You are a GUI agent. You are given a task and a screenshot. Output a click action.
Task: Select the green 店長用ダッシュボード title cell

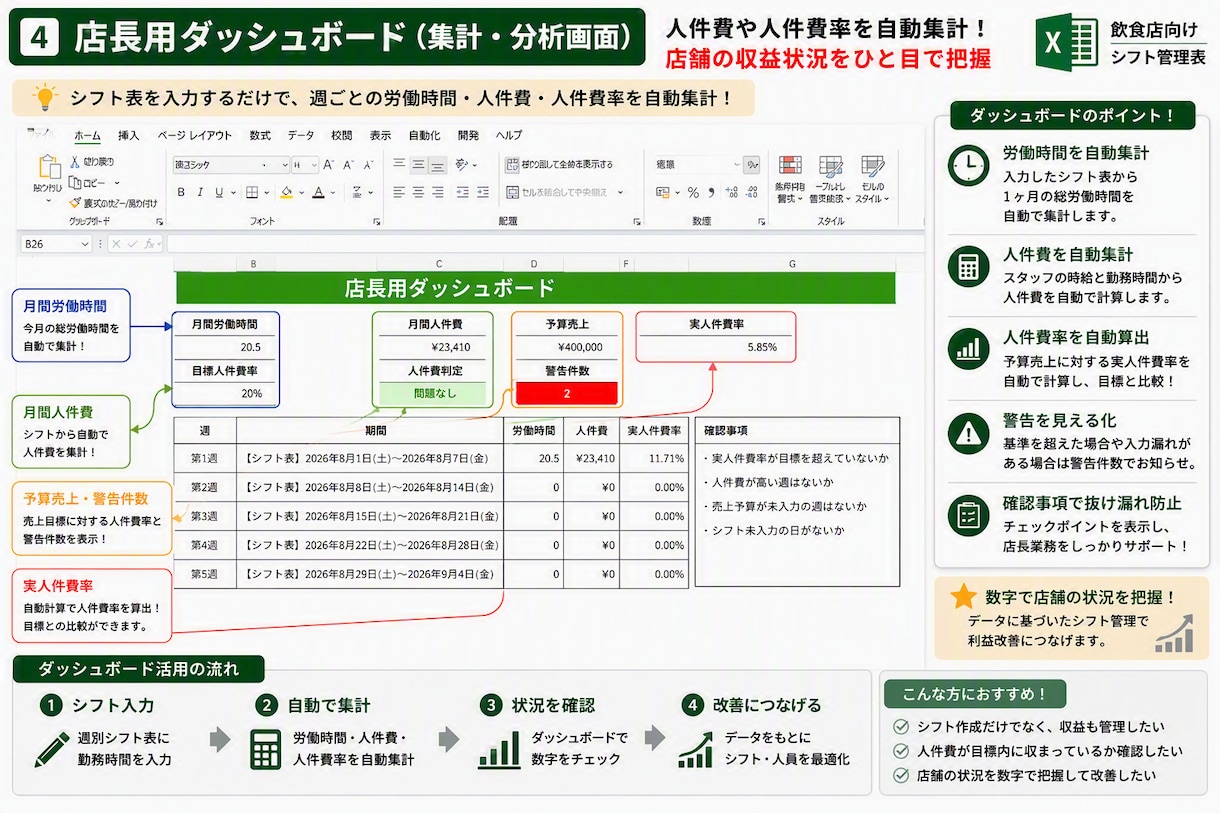(536, 289)
